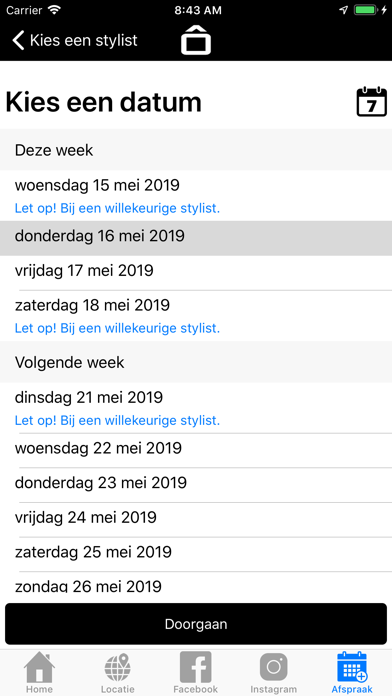The image size is (392, 696).
Task: Open the Instagram tab icon
Action: coord(273,667)
